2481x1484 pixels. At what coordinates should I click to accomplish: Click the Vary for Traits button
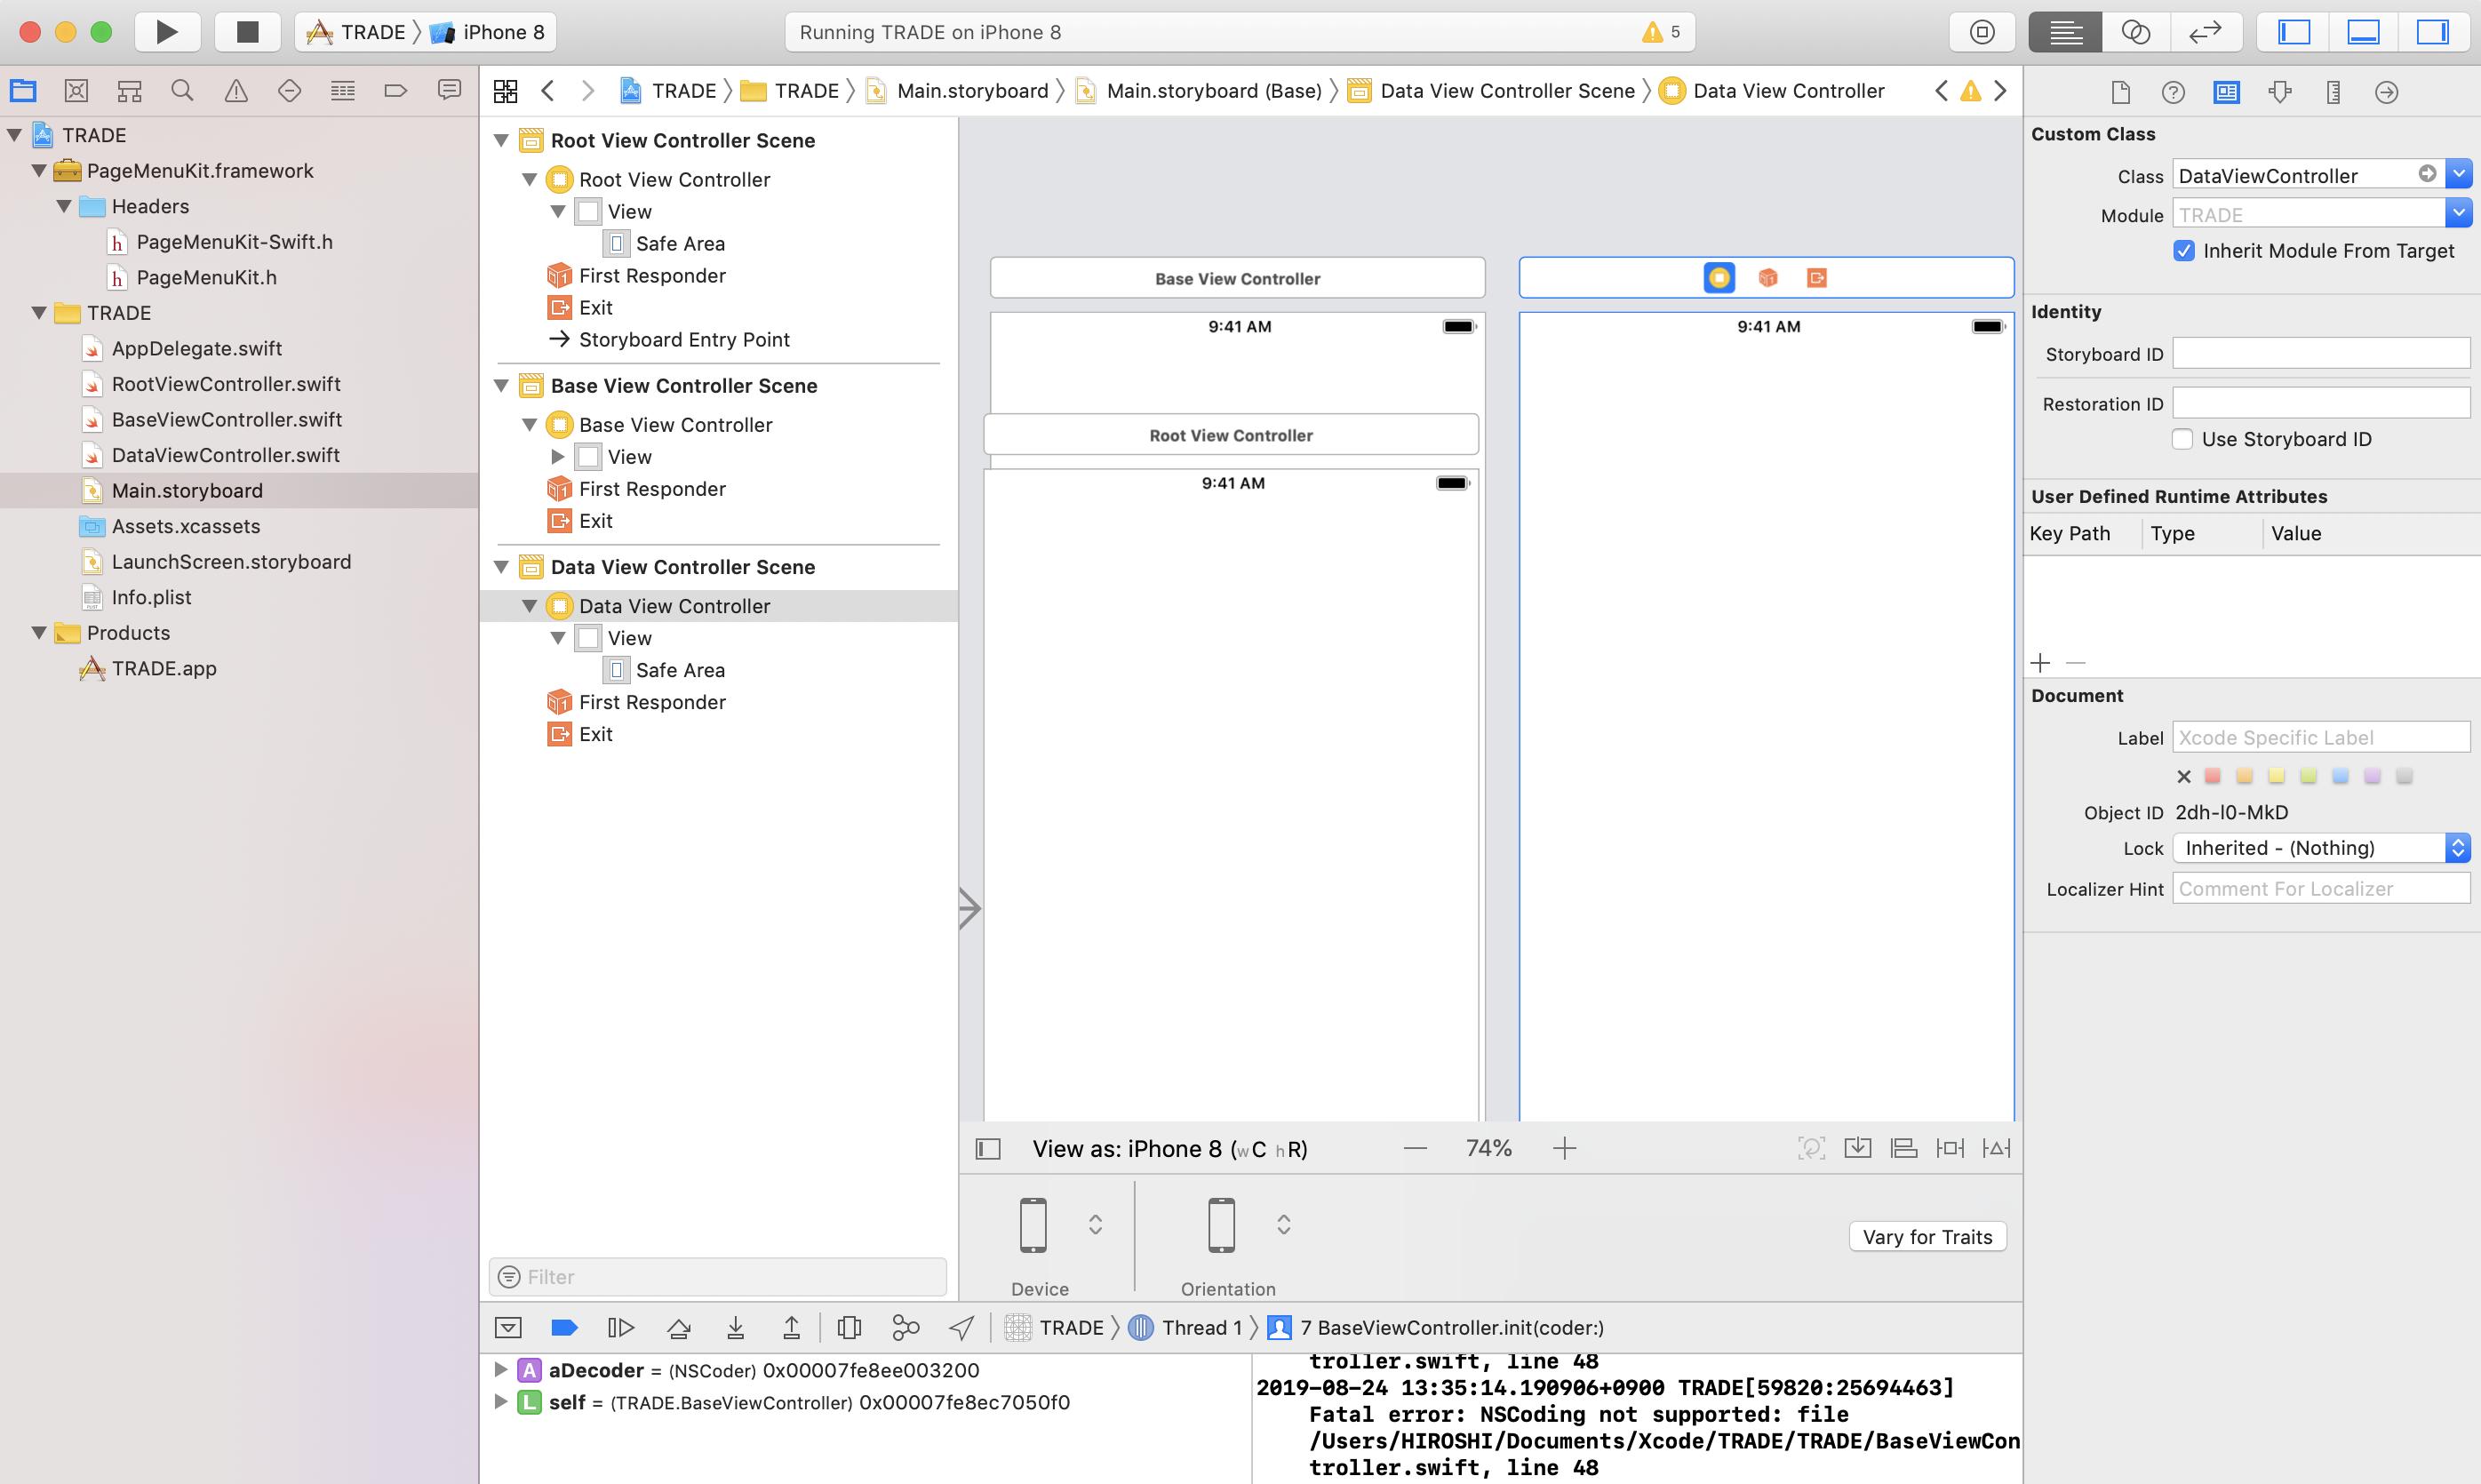[1927, 1237]
